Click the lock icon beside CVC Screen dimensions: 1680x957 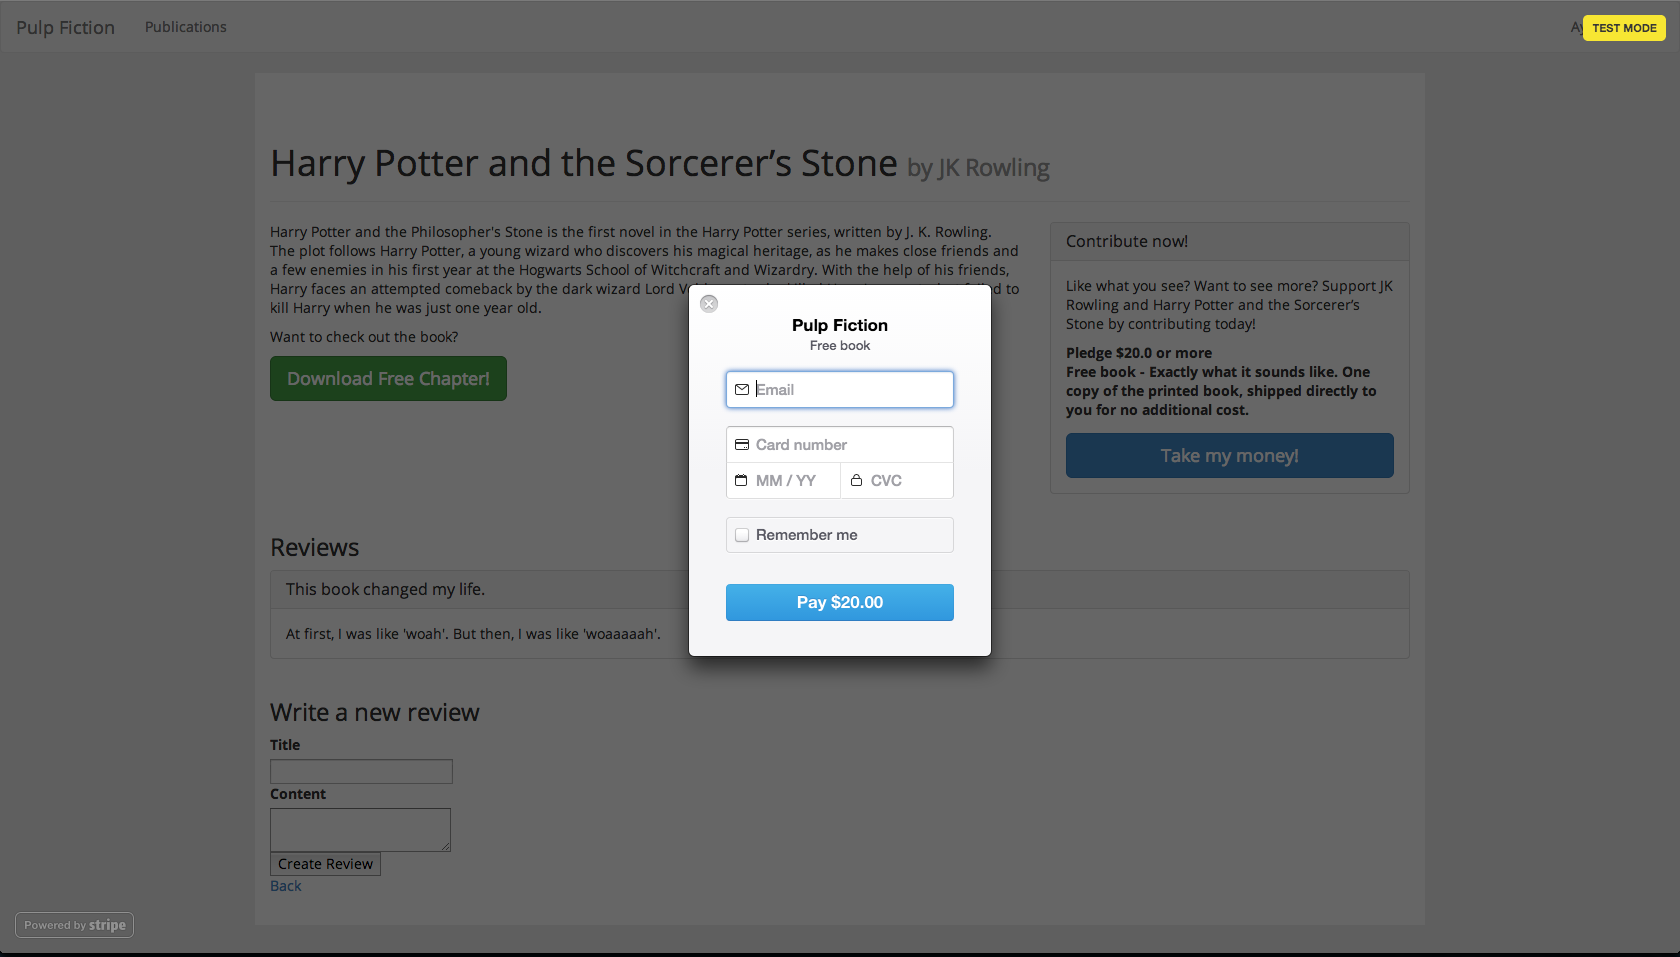click(x=856, y=481)
